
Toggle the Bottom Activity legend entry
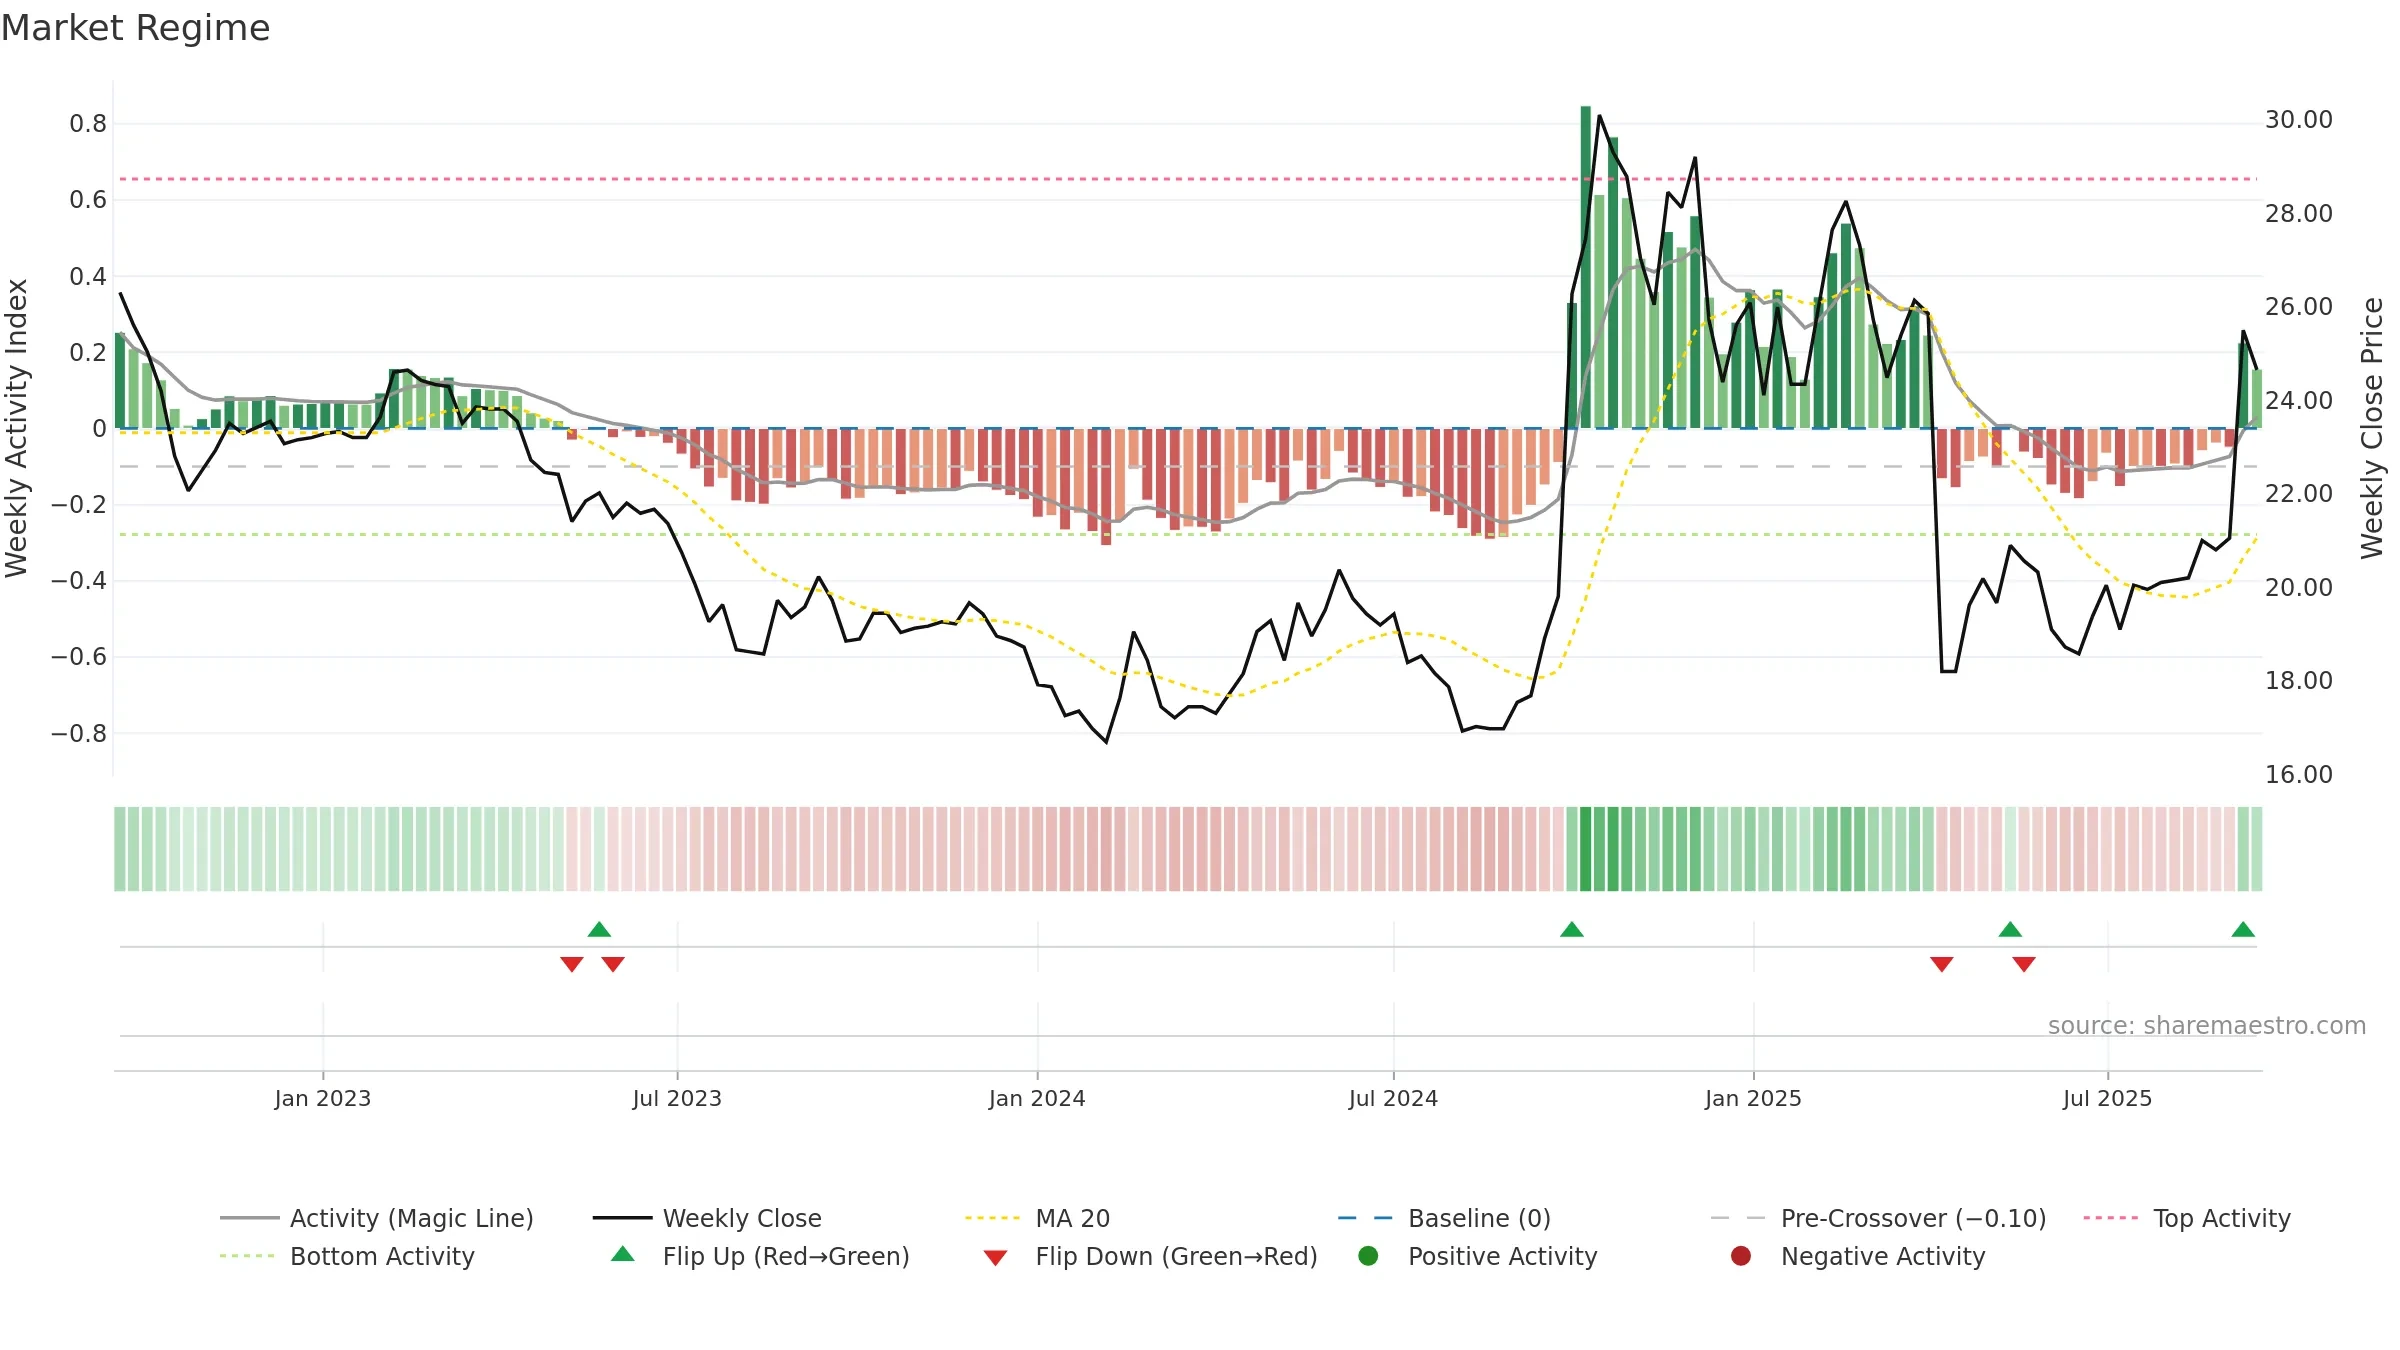[x=347, y=1256]
